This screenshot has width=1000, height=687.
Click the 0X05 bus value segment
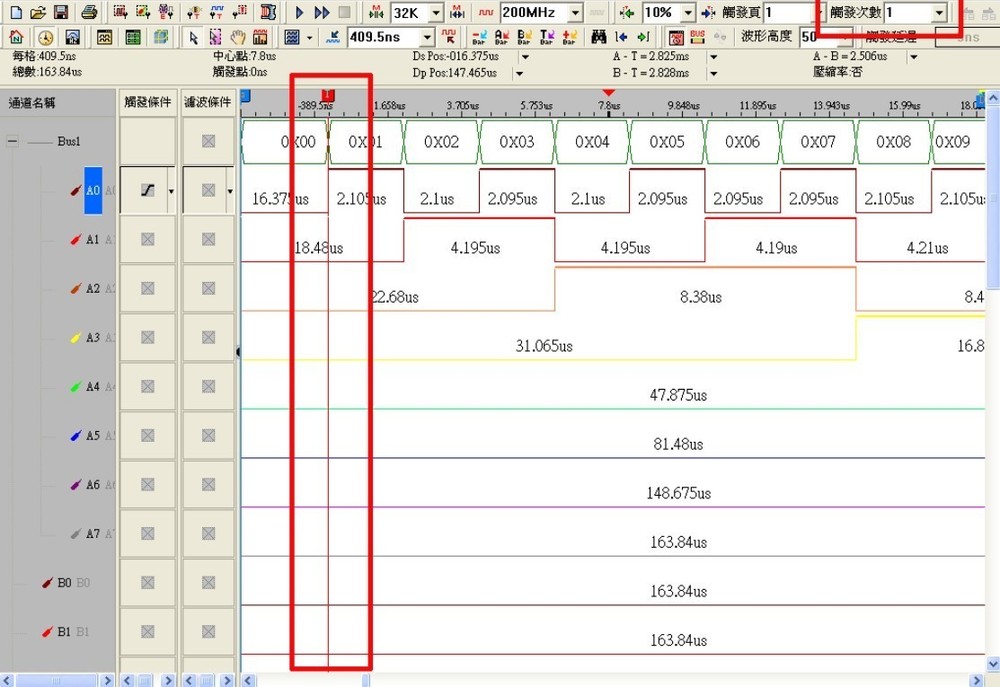coord(667,142)
